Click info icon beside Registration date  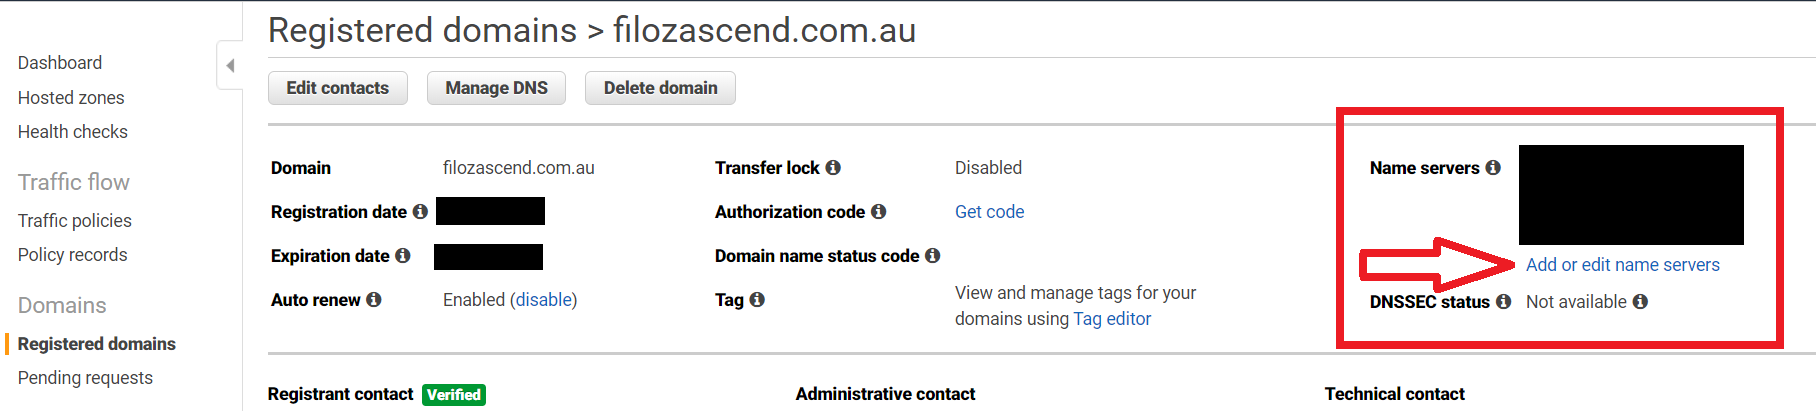point(420,212)
